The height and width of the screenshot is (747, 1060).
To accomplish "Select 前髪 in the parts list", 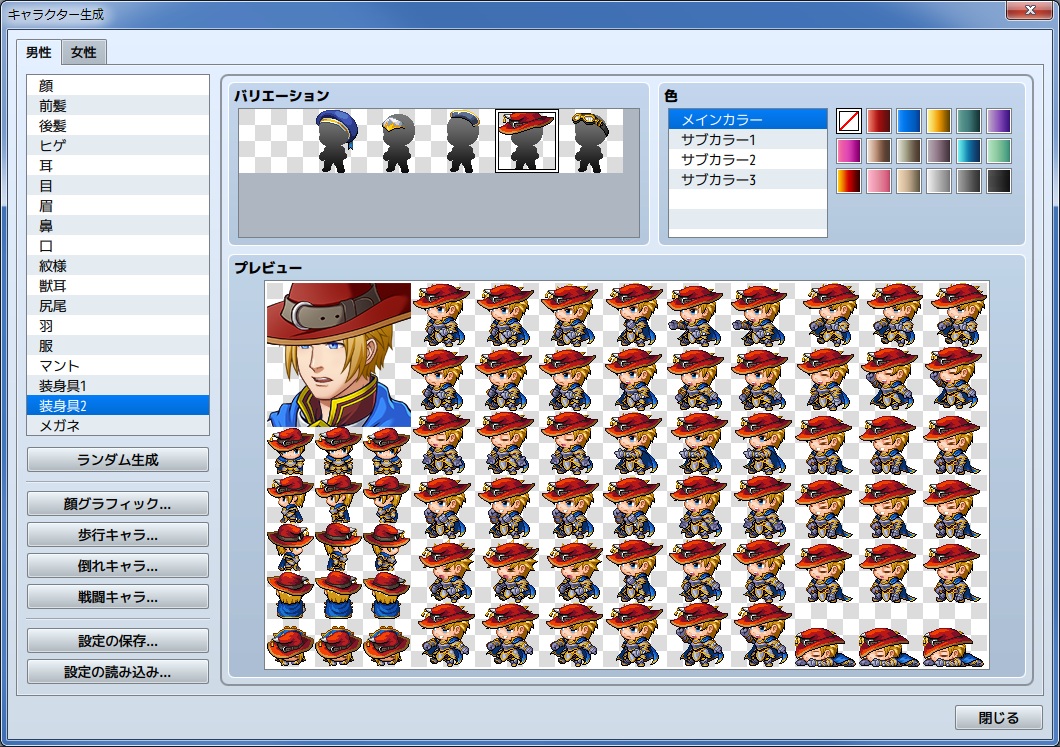I will tap(118, 105).
